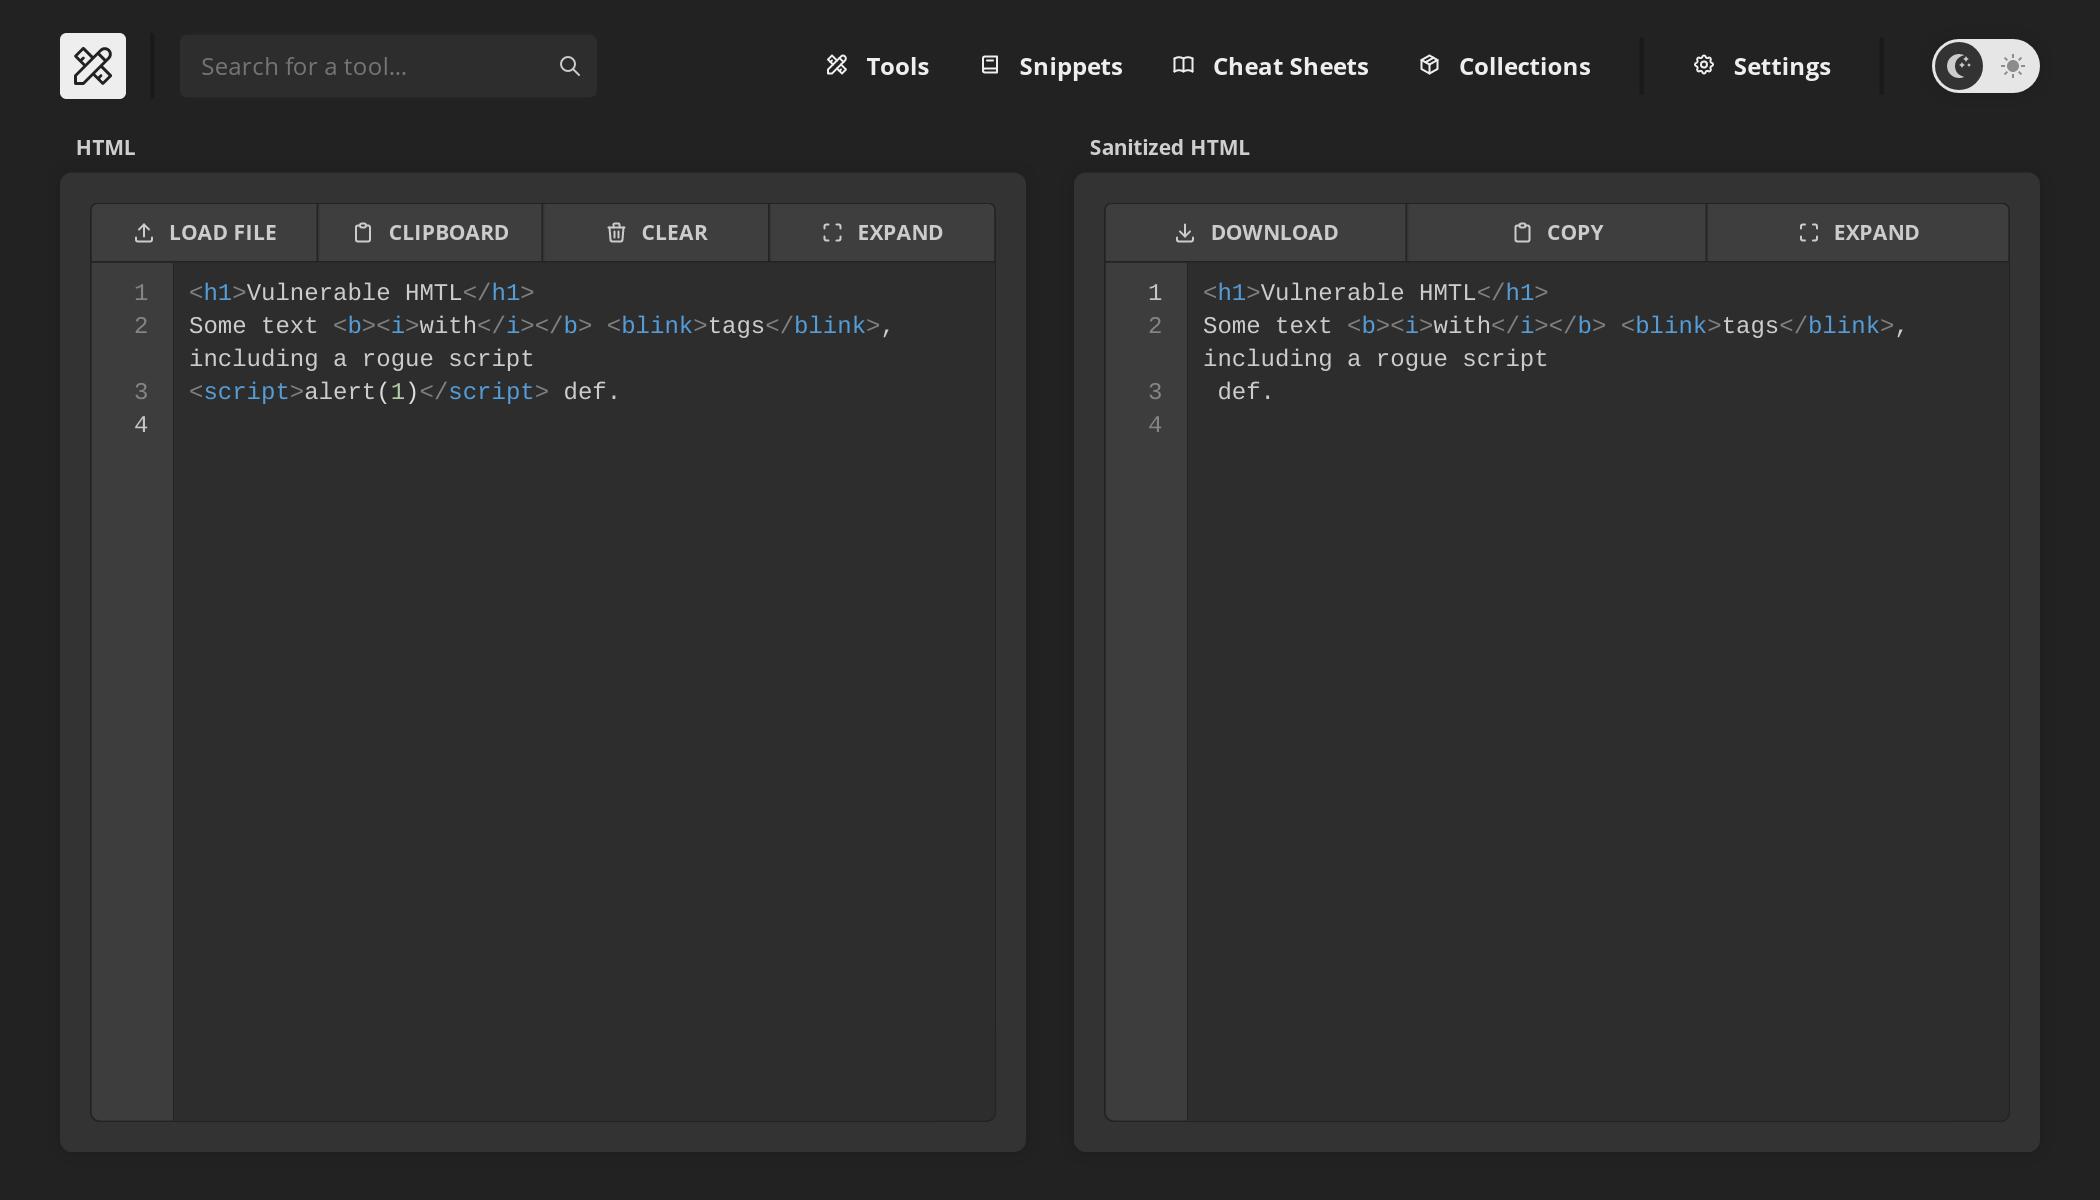This screenshot has height=1200, width=2100.
Task: Click line number 3 in HTML editor
Action: 141,392
